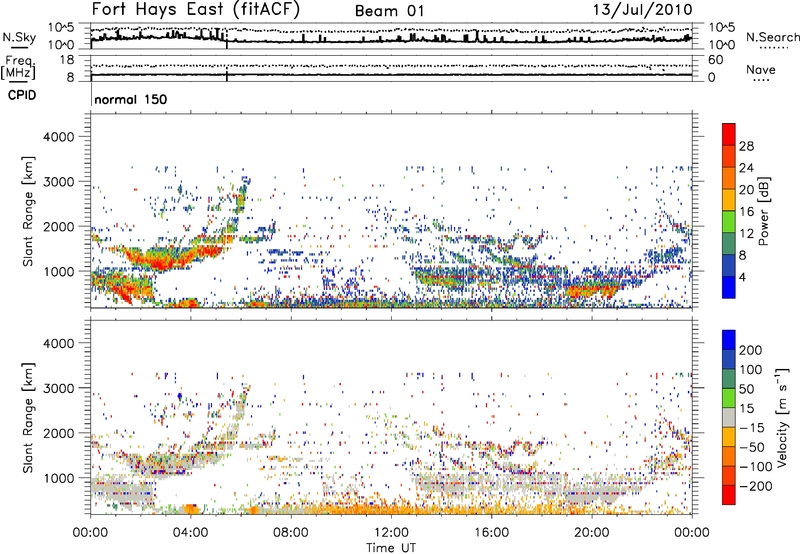Click the 20:00 time tick label
Screen dimensions: 800x554
(591, 533)
